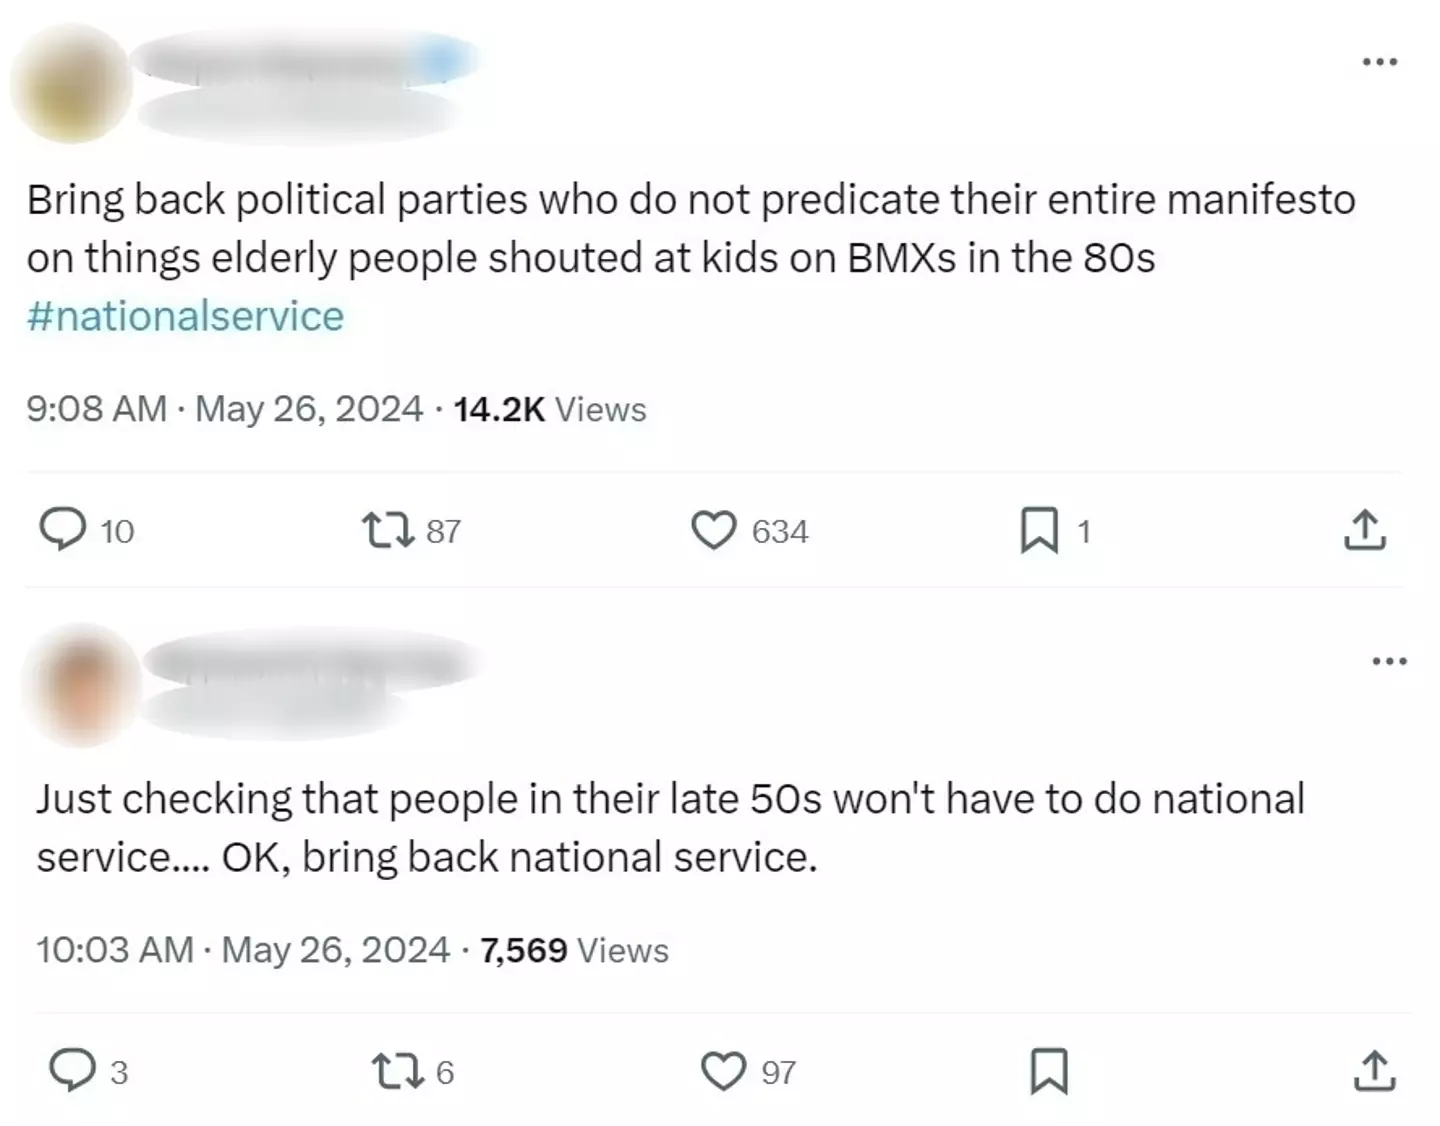This screenshot has width=1440, height=1126.
Task: View the 14.2K Views analytics
Action: 550,409
